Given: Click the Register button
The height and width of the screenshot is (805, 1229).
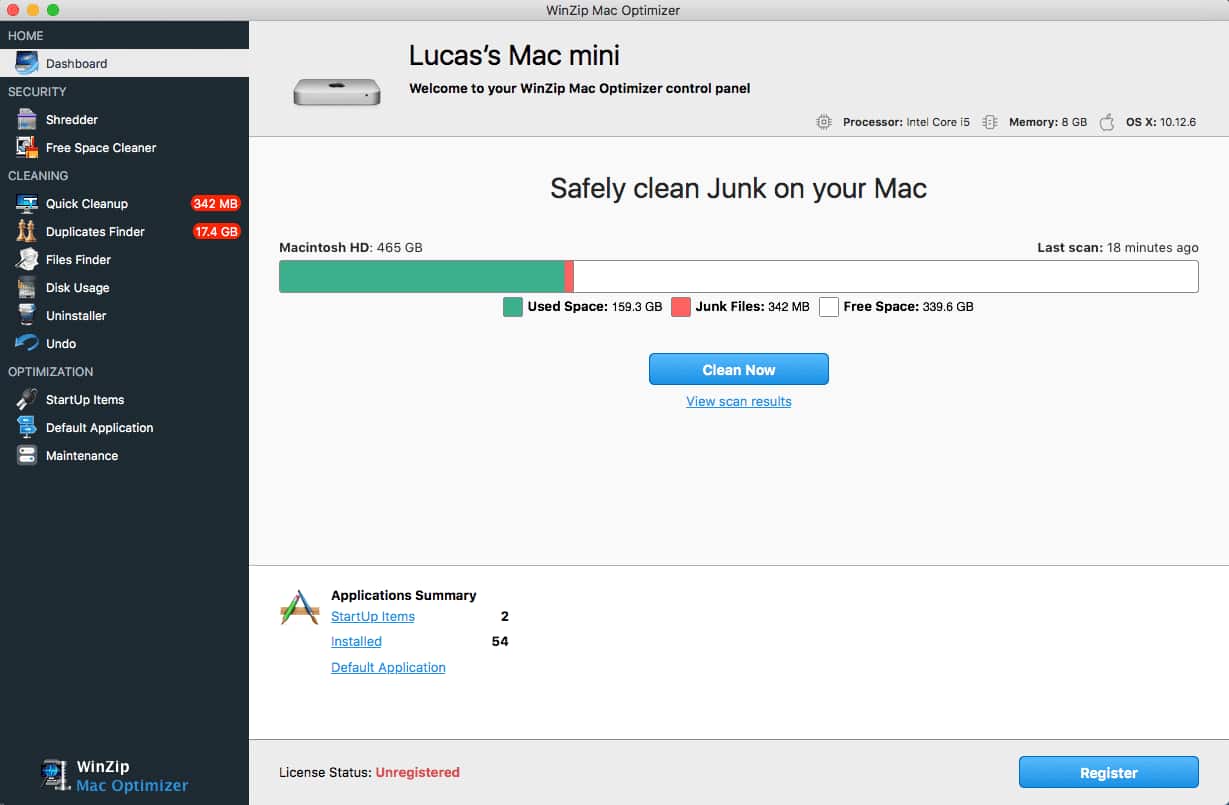Looking at the screenshot, I should 1109,772.
